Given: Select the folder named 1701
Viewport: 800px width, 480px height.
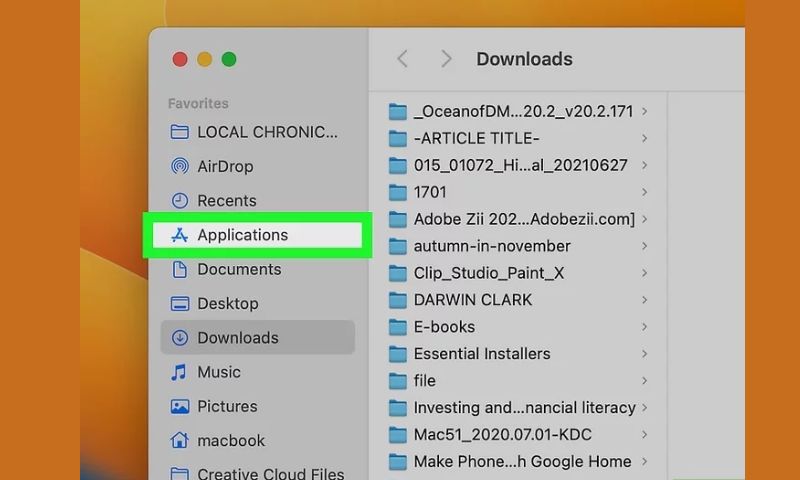Looking at the screenshot, I should point(430,192).
